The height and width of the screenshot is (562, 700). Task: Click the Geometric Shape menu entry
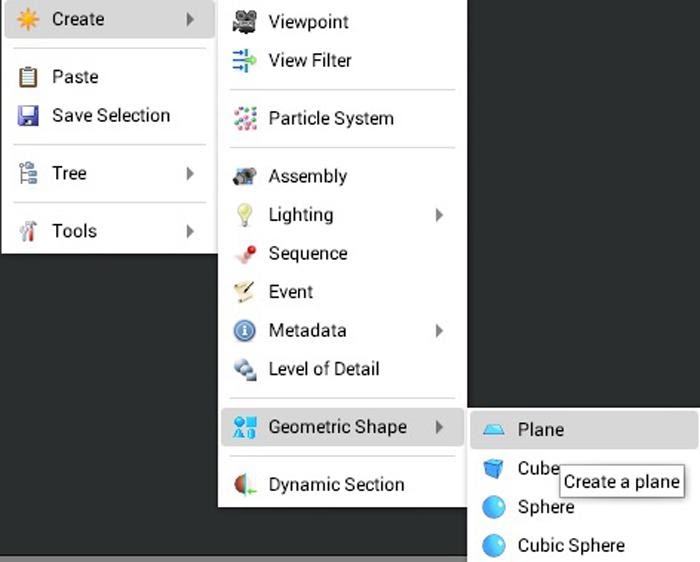[x=342, y=427]
